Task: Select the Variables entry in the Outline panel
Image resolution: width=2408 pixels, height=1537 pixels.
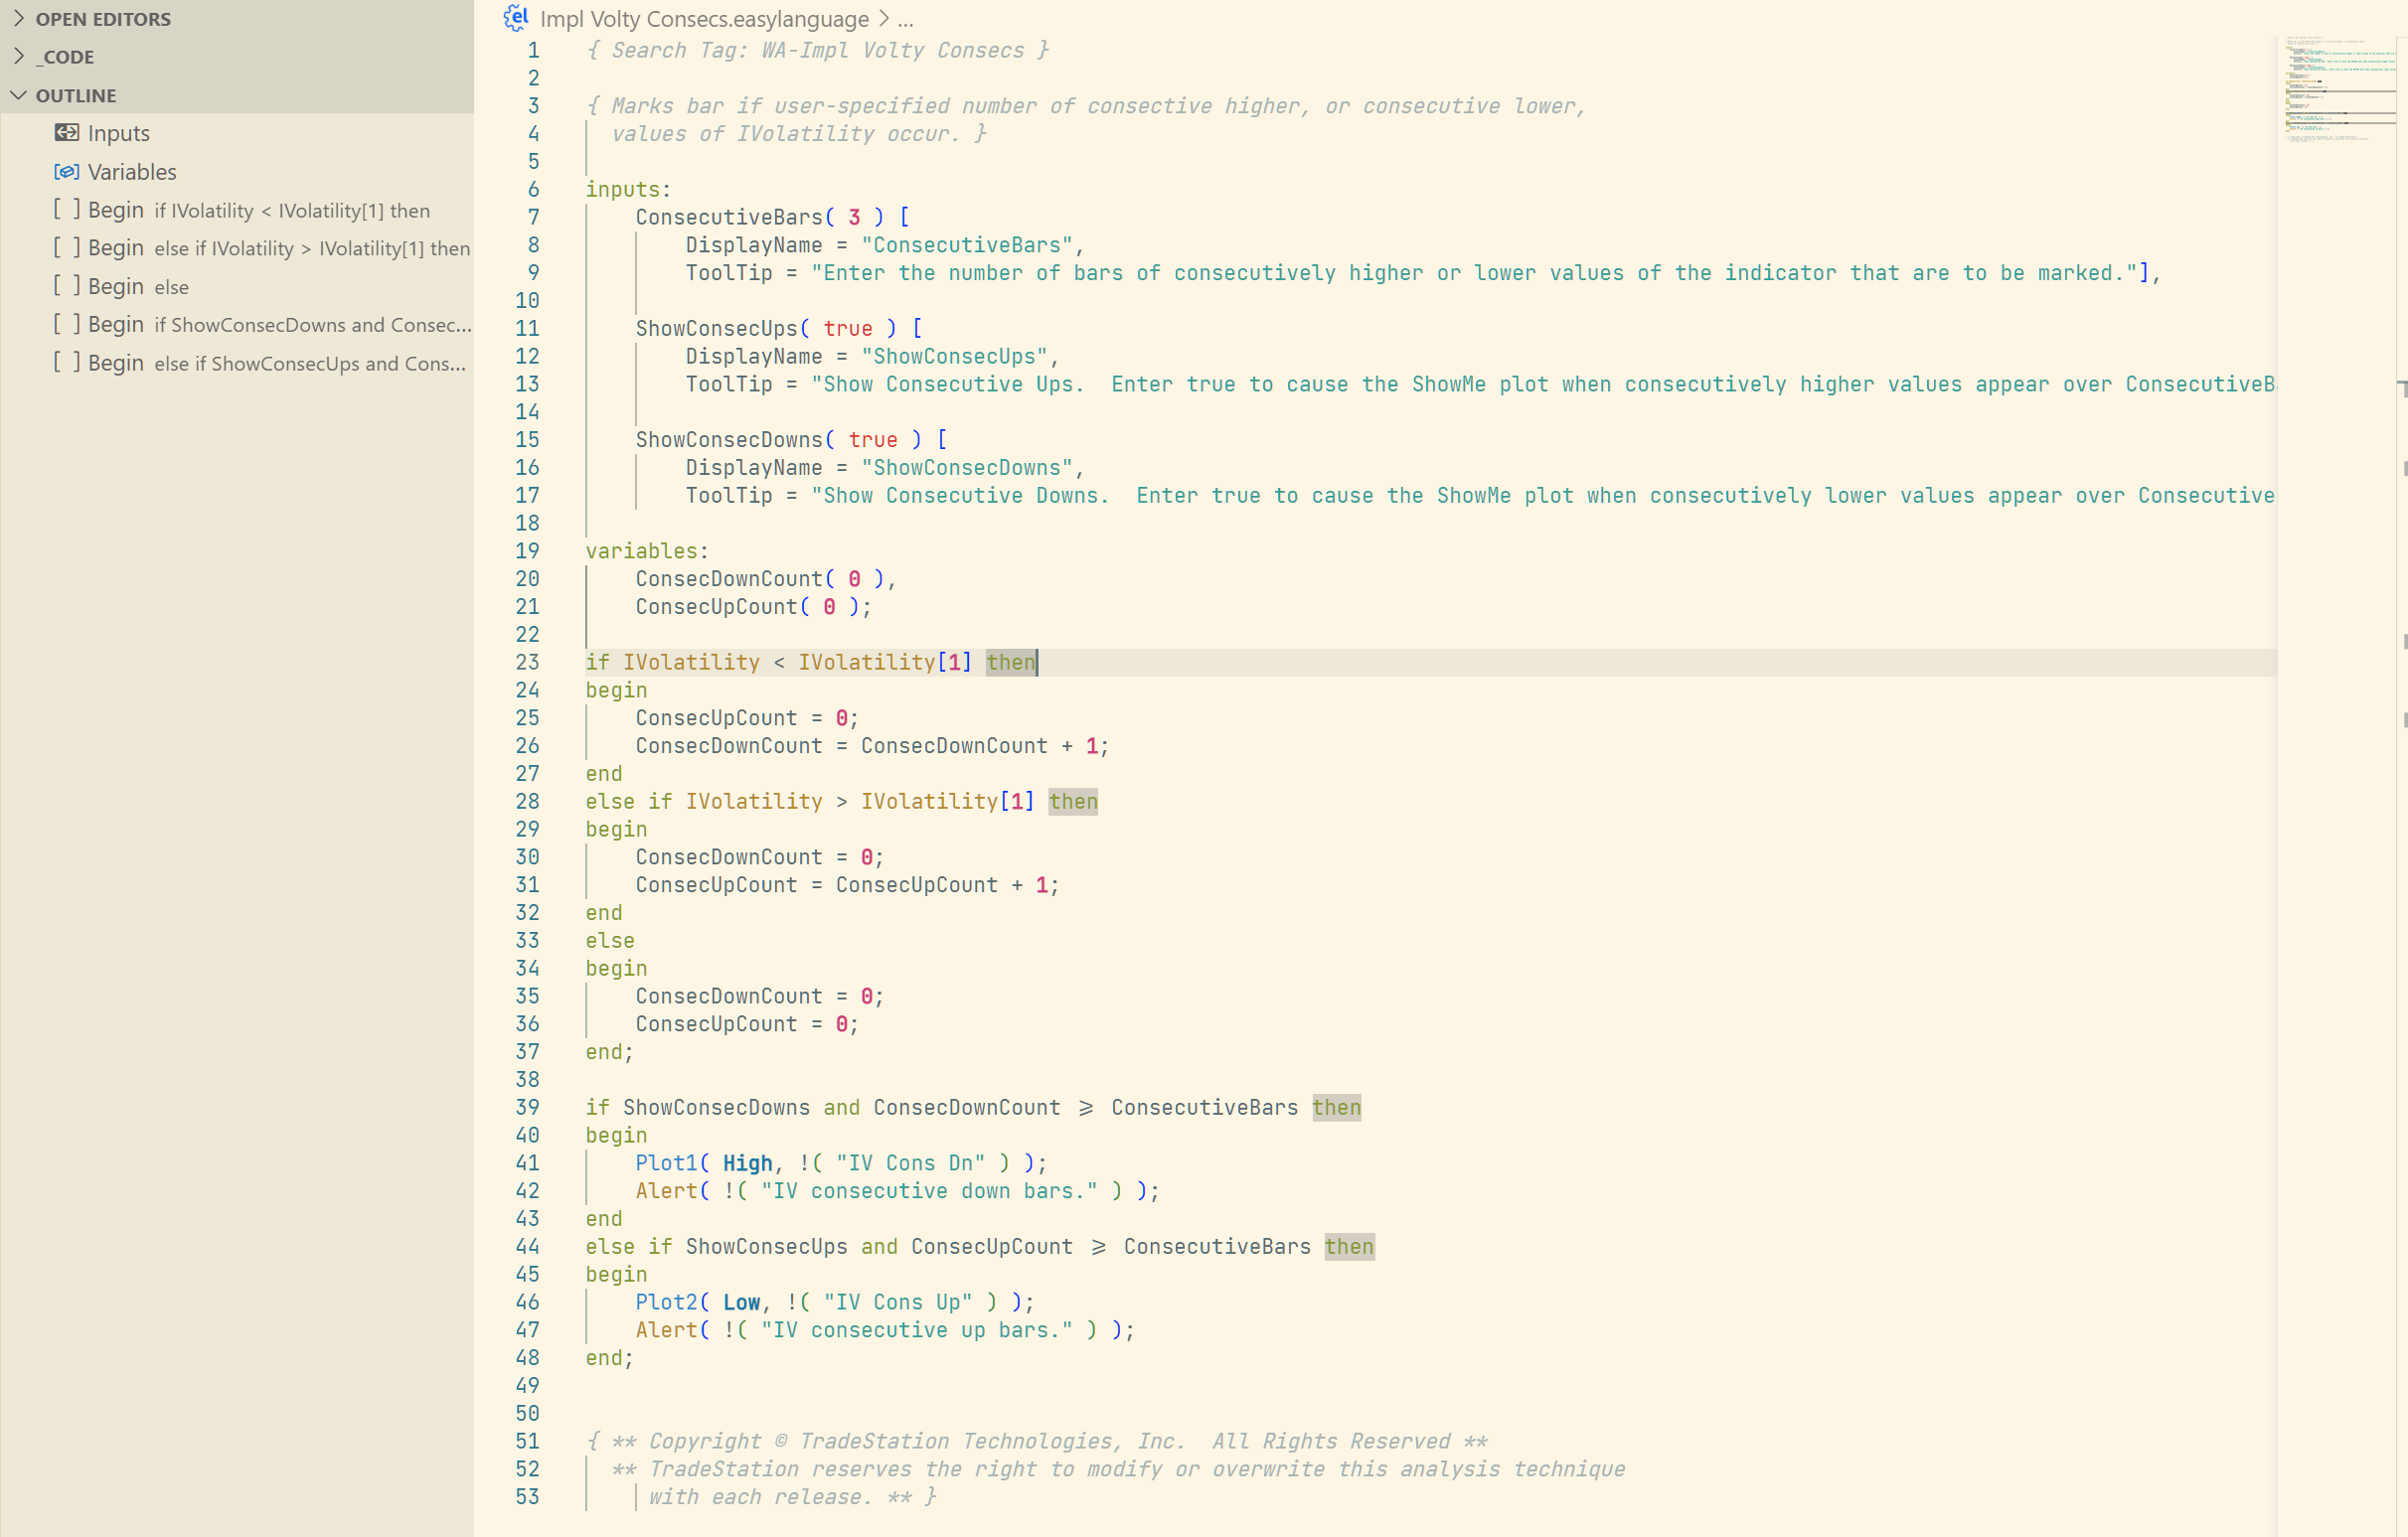Action: (132, 171)
